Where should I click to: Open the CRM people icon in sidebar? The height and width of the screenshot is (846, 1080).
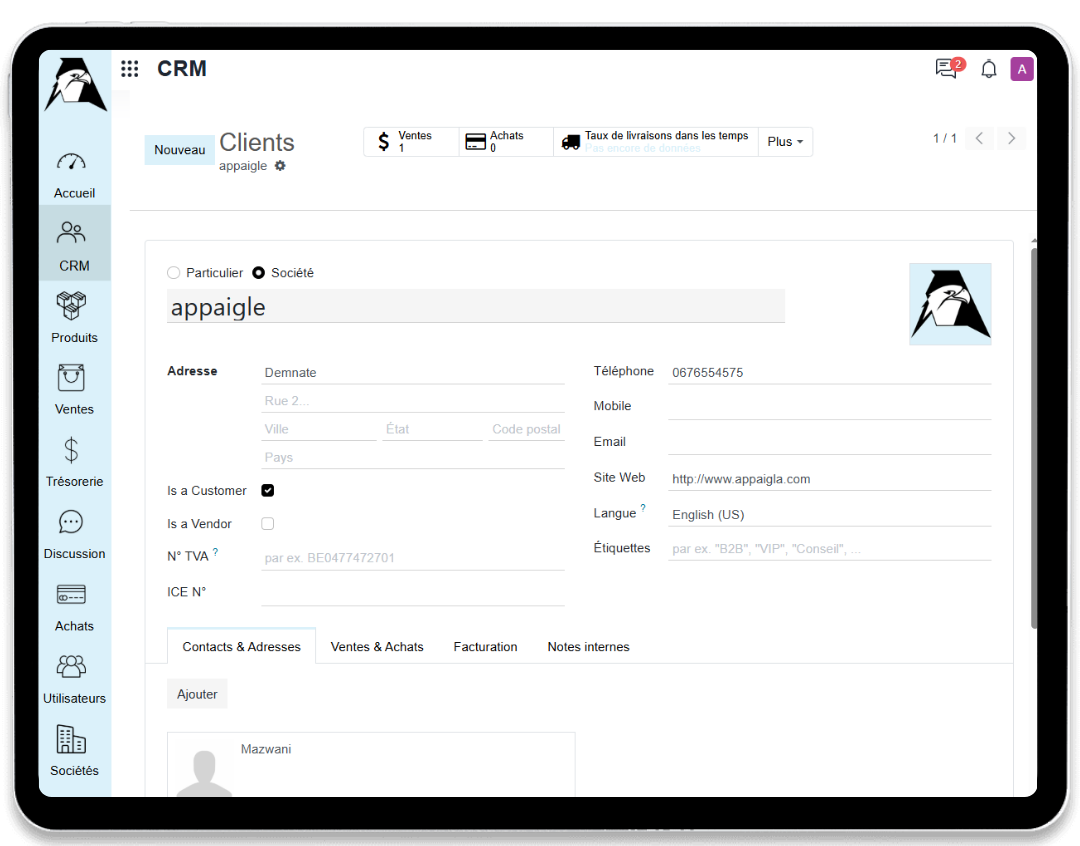coord(71,233)
